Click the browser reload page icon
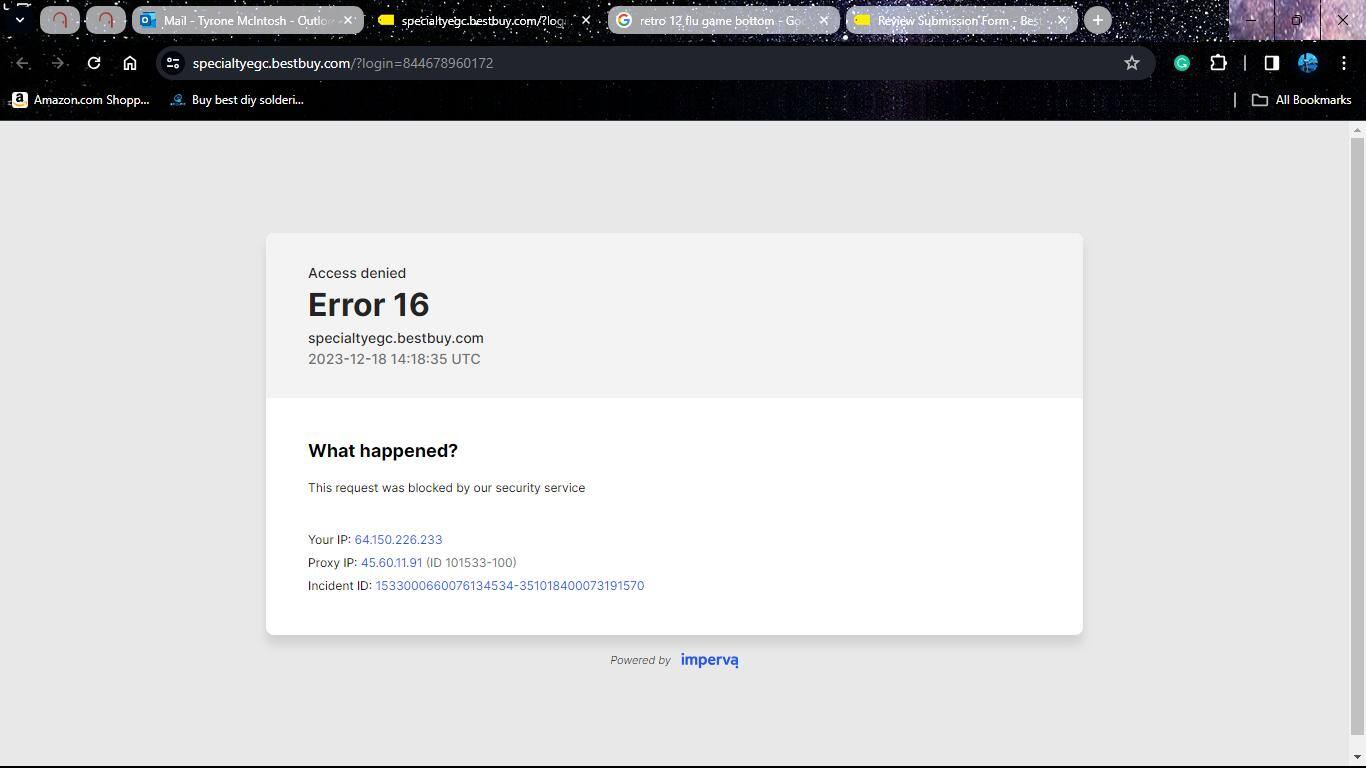The image size is (1366, 768). (94, 63)
